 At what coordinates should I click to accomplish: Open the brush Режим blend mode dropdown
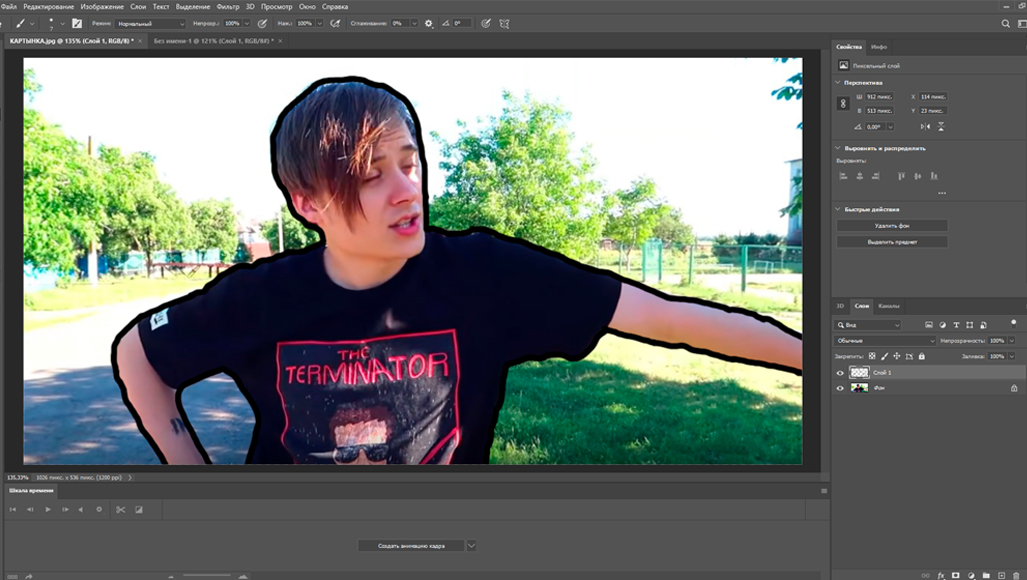[x=150, y=22]
